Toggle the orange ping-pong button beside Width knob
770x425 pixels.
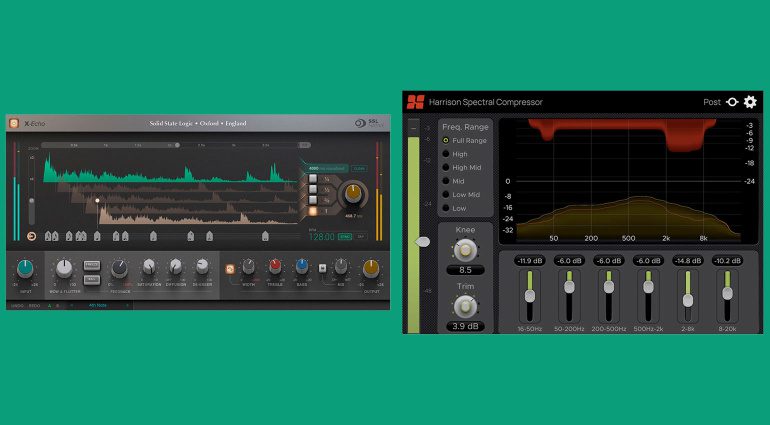point(229,269)
